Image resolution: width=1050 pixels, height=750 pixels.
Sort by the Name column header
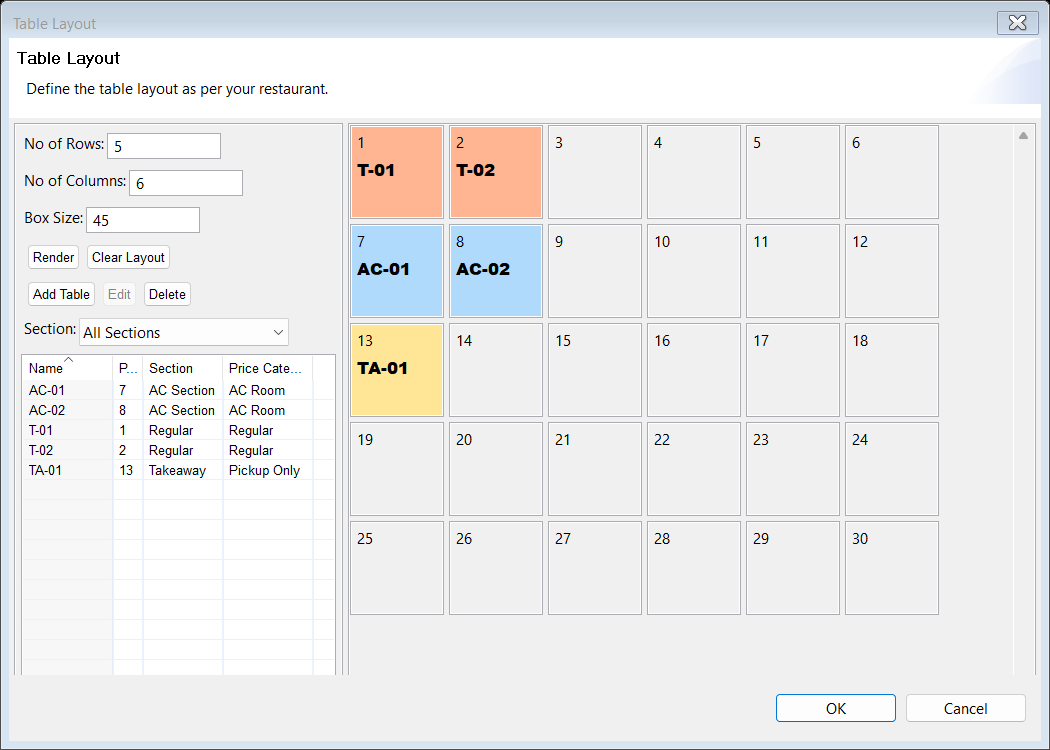[67, 368]
